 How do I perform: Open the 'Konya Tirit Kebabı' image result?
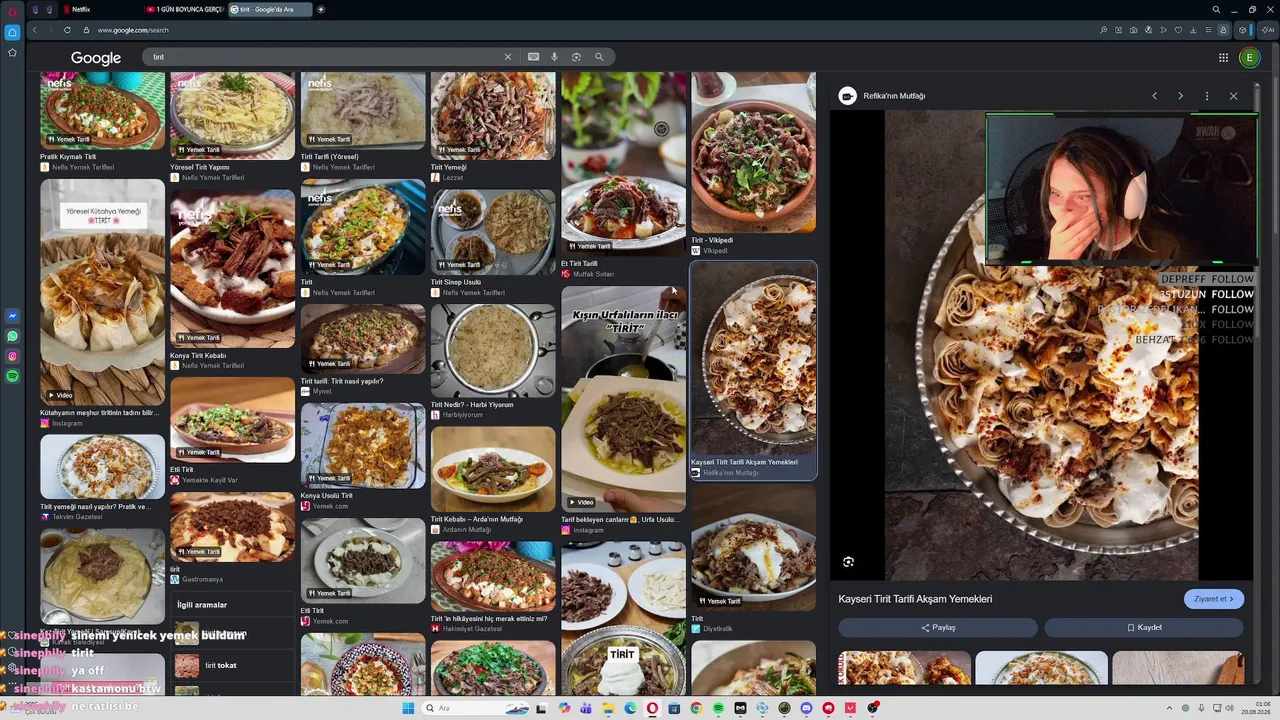click(232, 269)
